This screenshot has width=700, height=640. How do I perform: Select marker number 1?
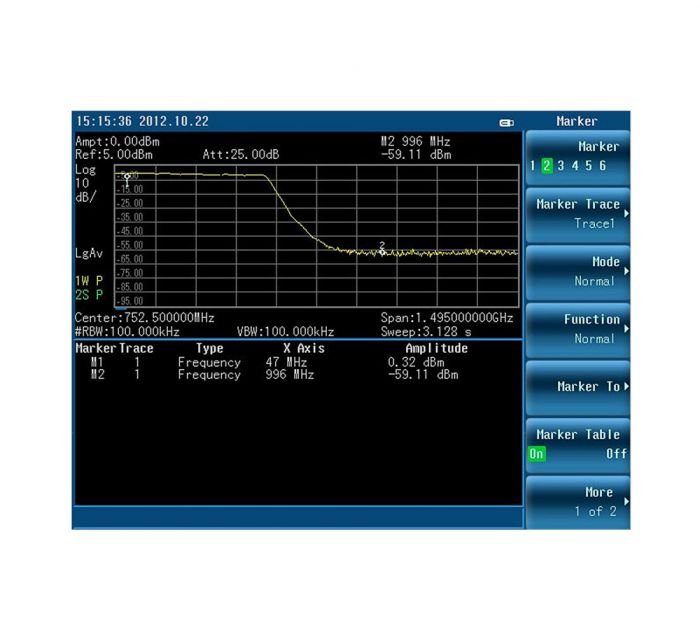point(534,166)
